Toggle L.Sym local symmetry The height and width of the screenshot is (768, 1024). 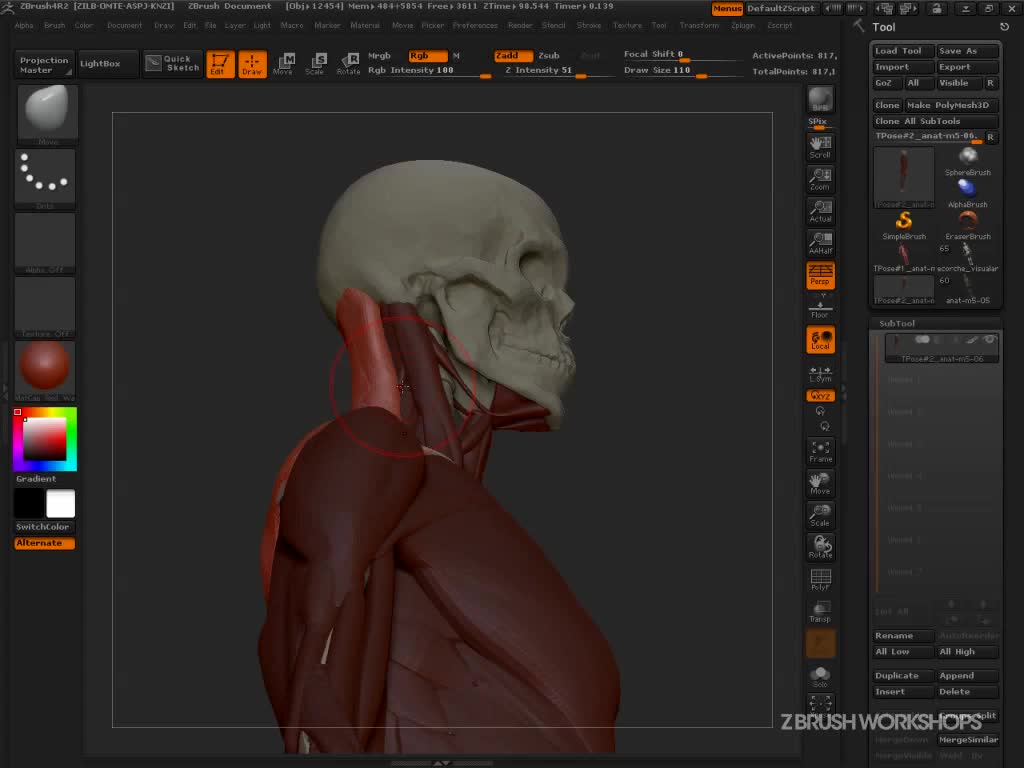820,374
